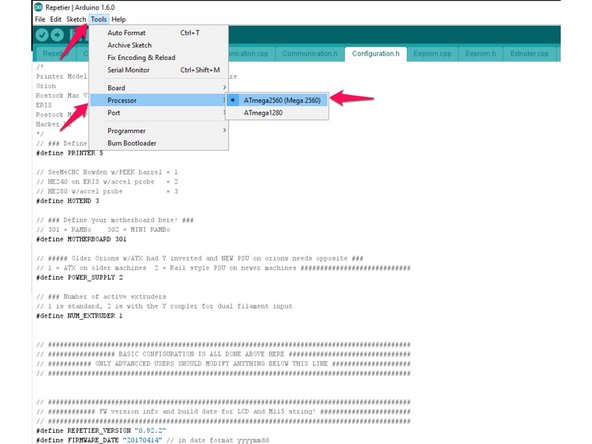This screenshot has height=444, width=592.
Task: Choose Burn Bootloader
Action: tap(159, 143)
